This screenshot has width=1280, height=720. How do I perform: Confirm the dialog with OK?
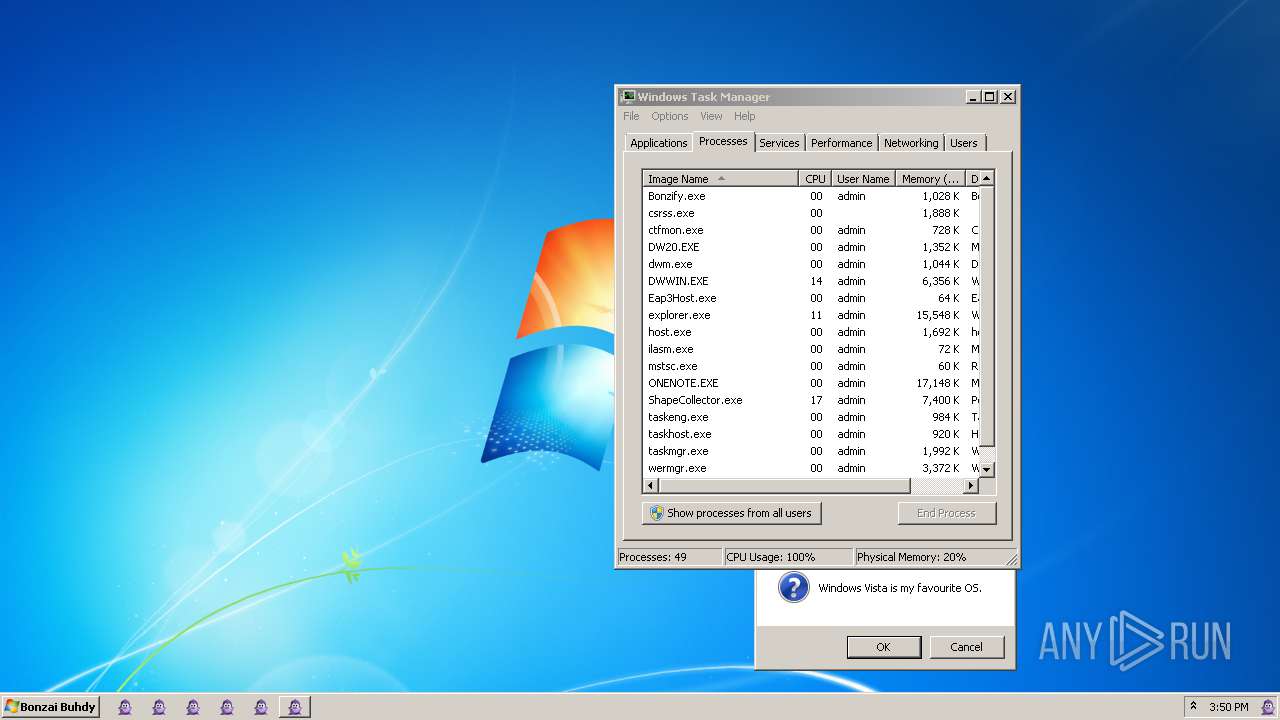point(883,647)
